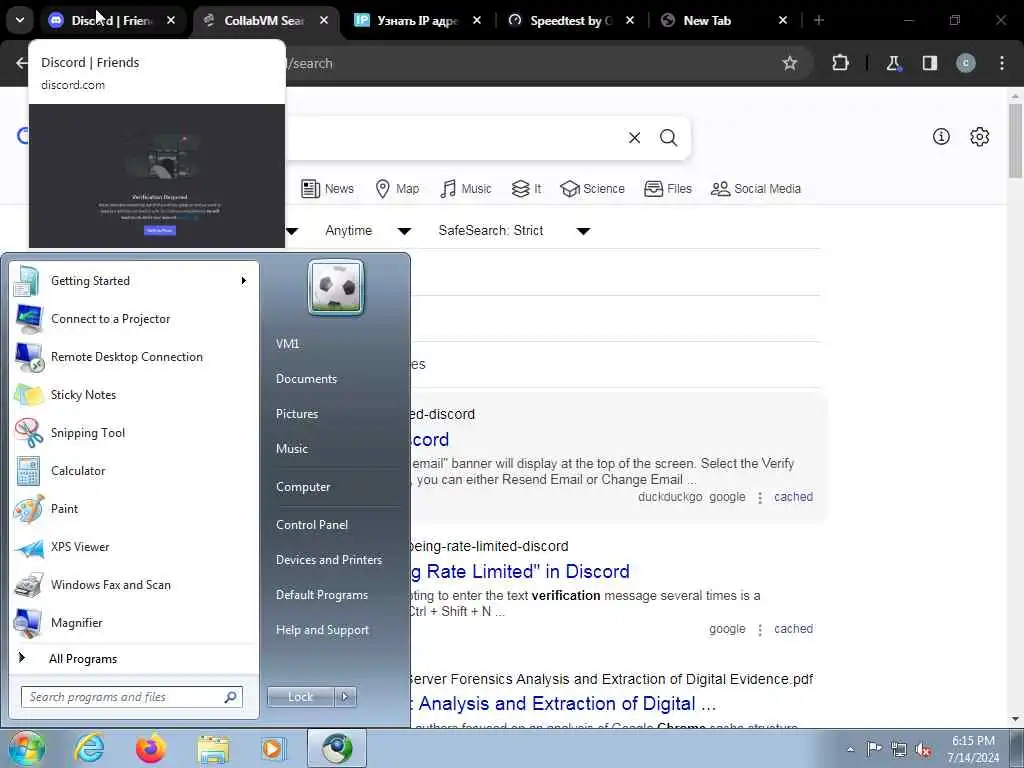Submit search with magnifier icon
This screenshot has width=1024, height=768.
(x=668, y=138)
